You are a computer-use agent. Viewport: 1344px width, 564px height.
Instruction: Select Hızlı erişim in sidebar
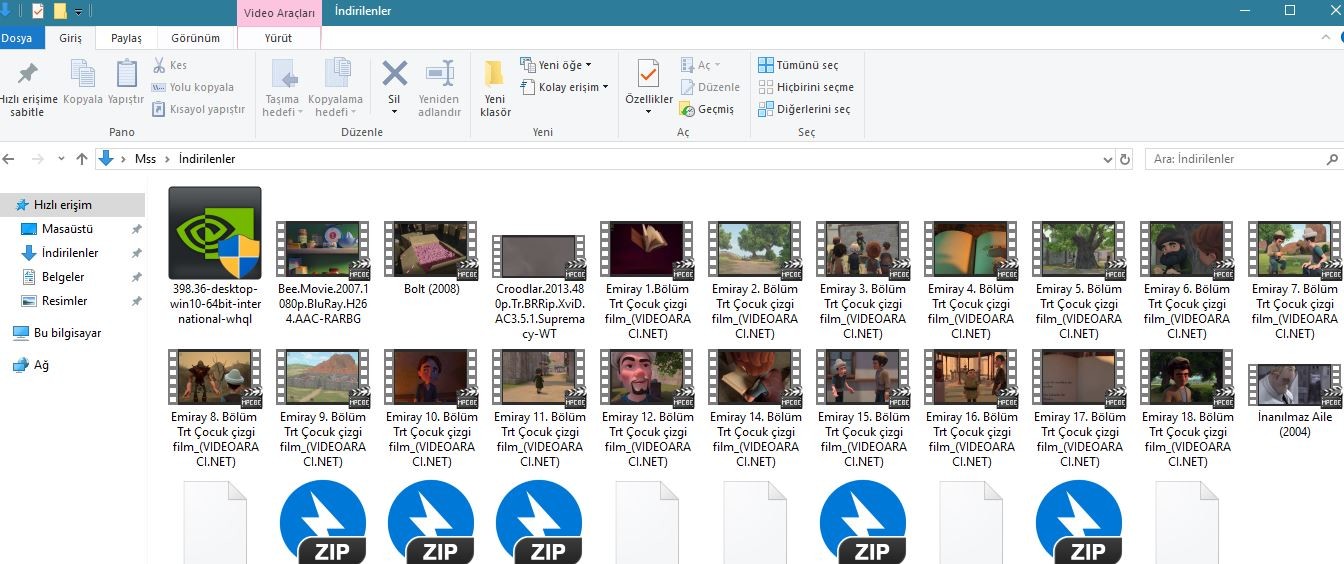pos(72,205)
